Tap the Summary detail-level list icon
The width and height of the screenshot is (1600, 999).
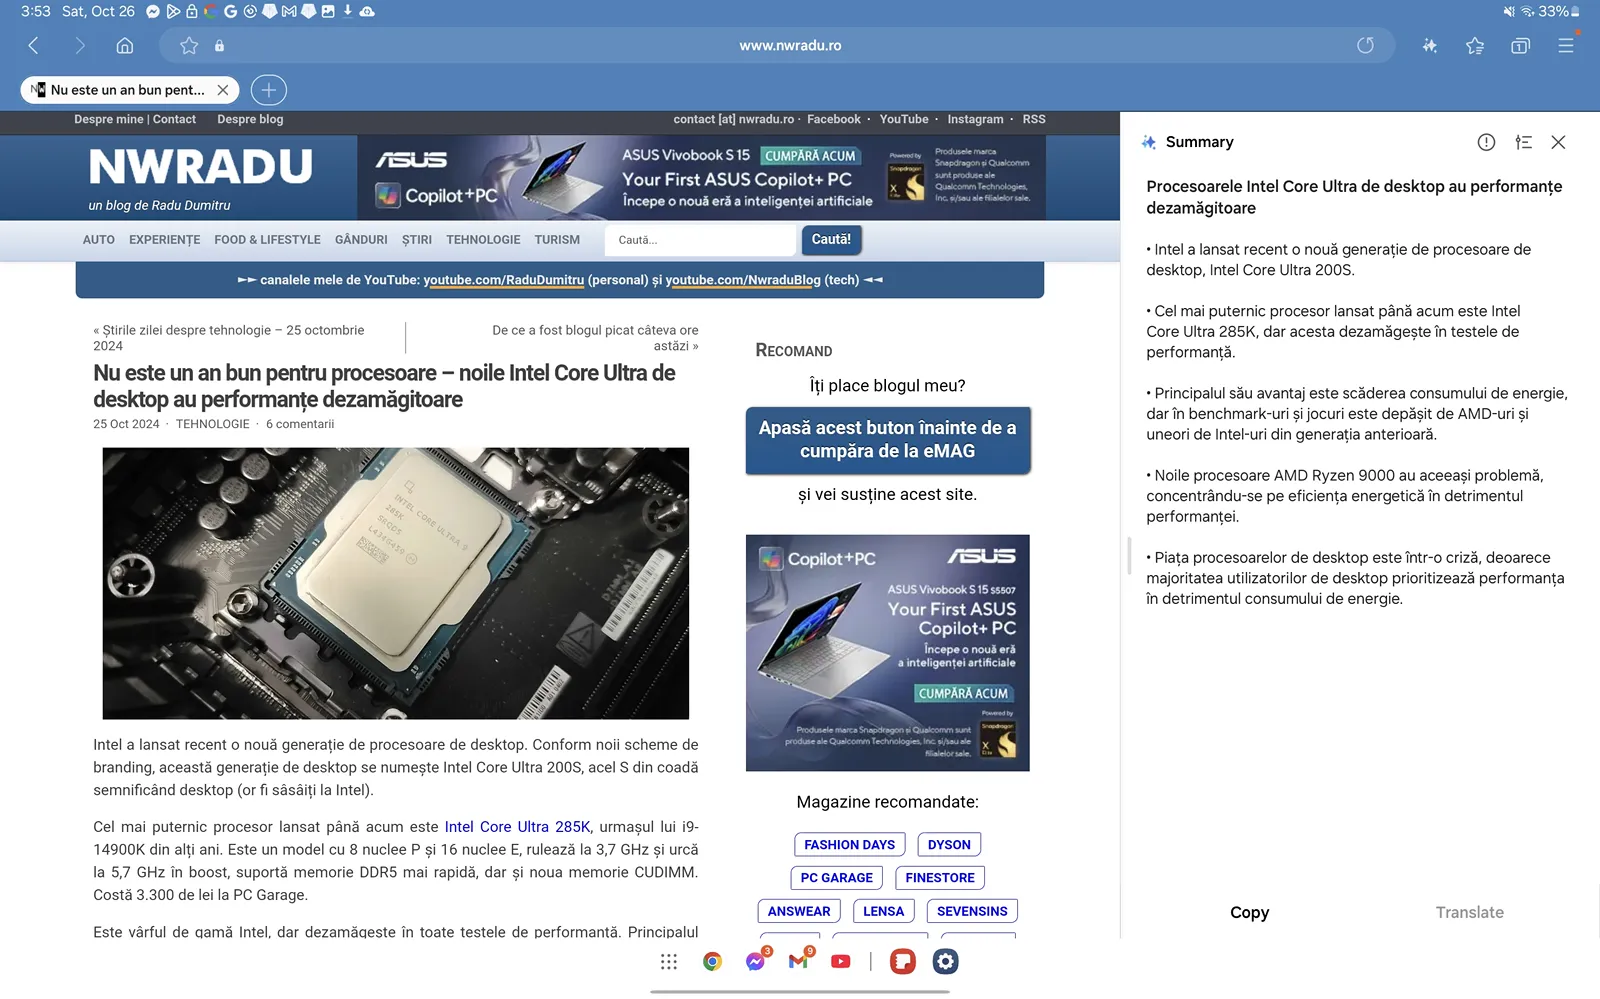1523,142
